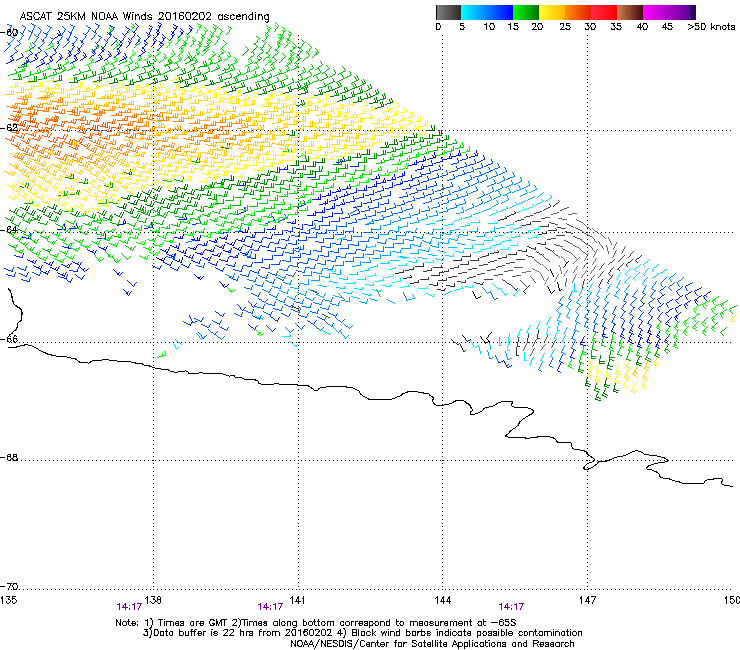Click the 14:17 time near longitude 141
Screen dimensions: 740x650
270,607
